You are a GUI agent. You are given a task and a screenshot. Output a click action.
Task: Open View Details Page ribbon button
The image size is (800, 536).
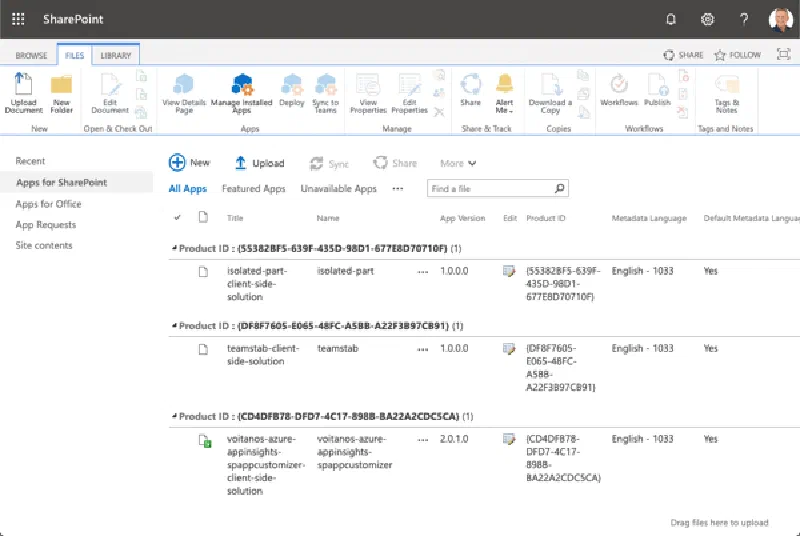pos(184,93)
